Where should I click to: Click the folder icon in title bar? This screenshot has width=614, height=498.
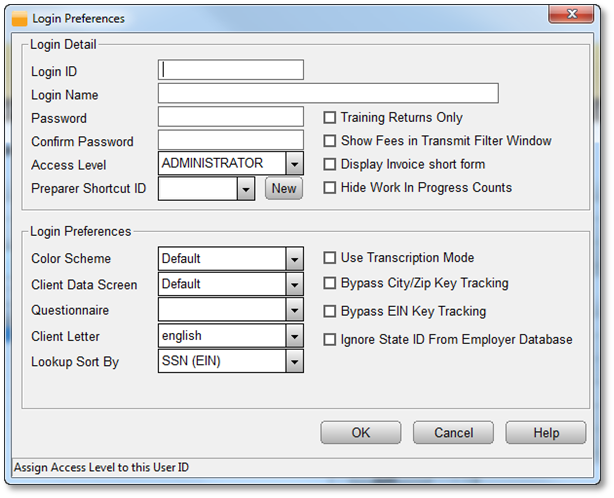coord(19,18)
